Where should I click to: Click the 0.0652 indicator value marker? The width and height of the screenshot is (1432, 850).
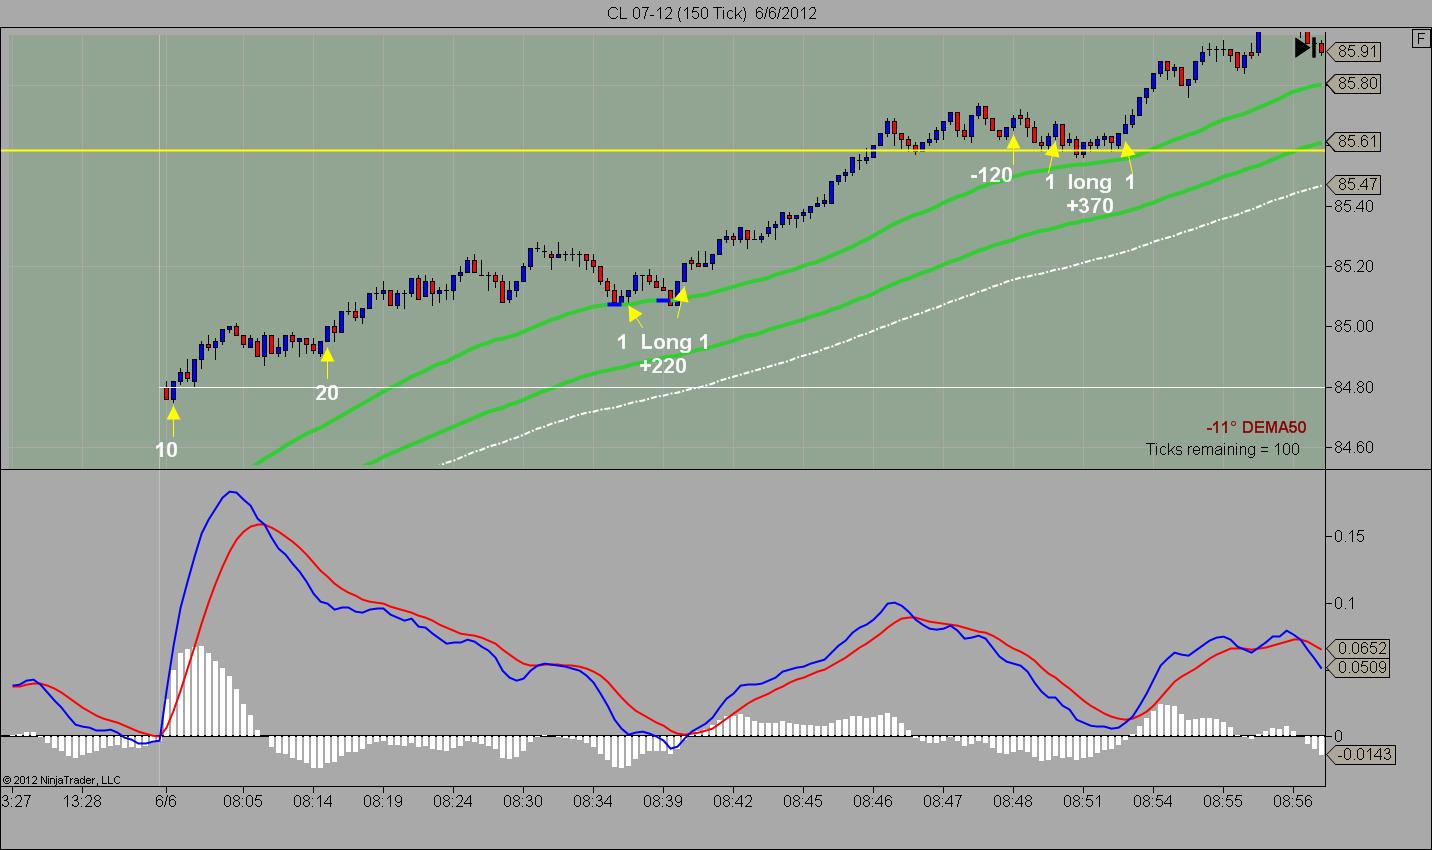pos(1359,648)
